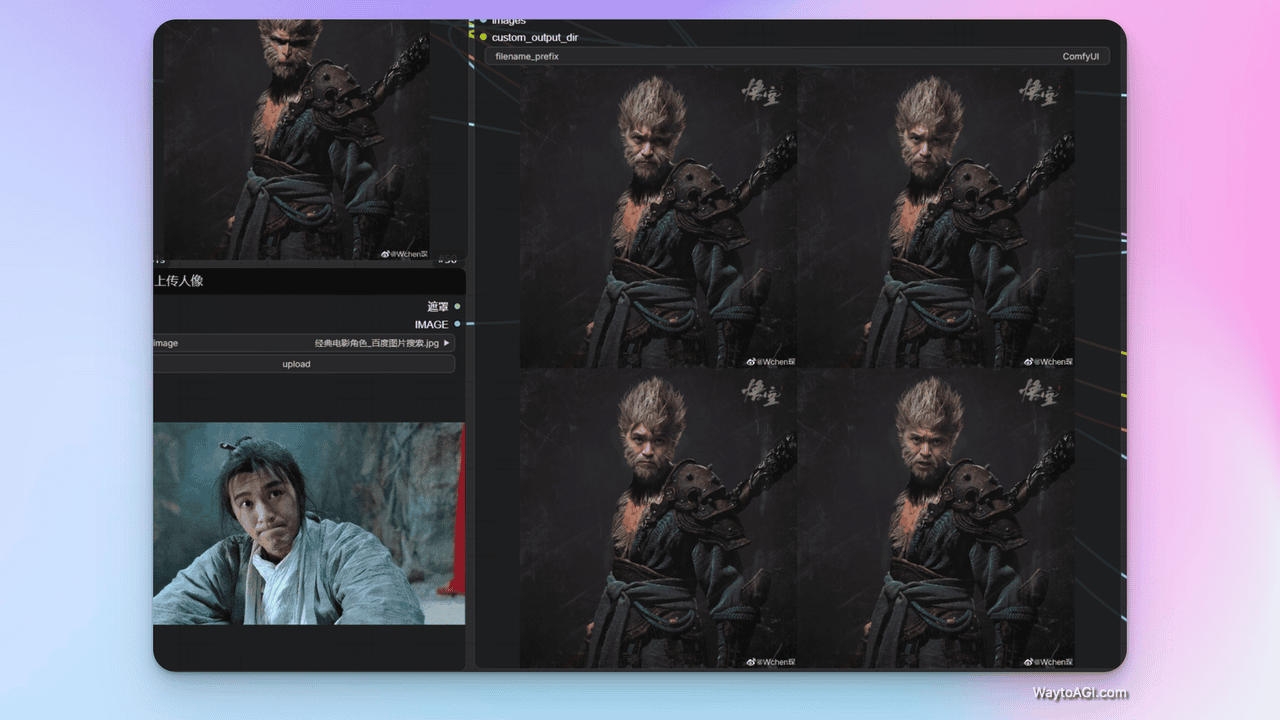Screen dimensions: 1280x720
Task: Open the image file selector dropdown
Action: coord(300,343)
